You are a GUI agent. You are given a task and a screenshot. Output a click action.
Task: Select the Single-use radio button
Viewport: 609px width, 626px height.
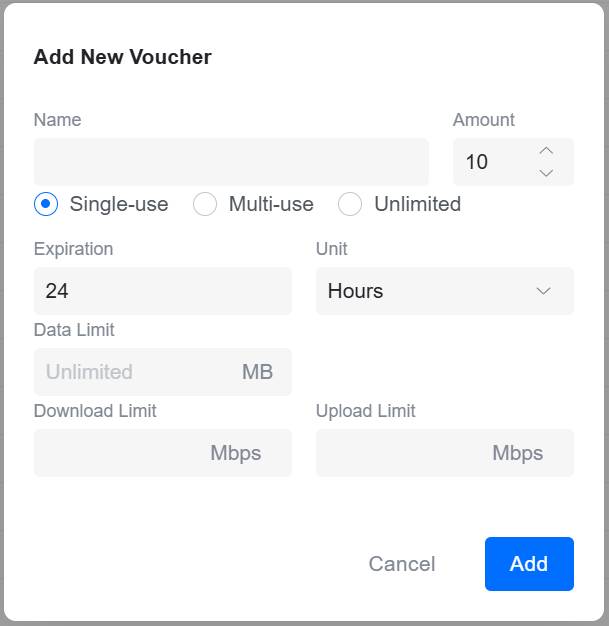(x=46, y=204)
